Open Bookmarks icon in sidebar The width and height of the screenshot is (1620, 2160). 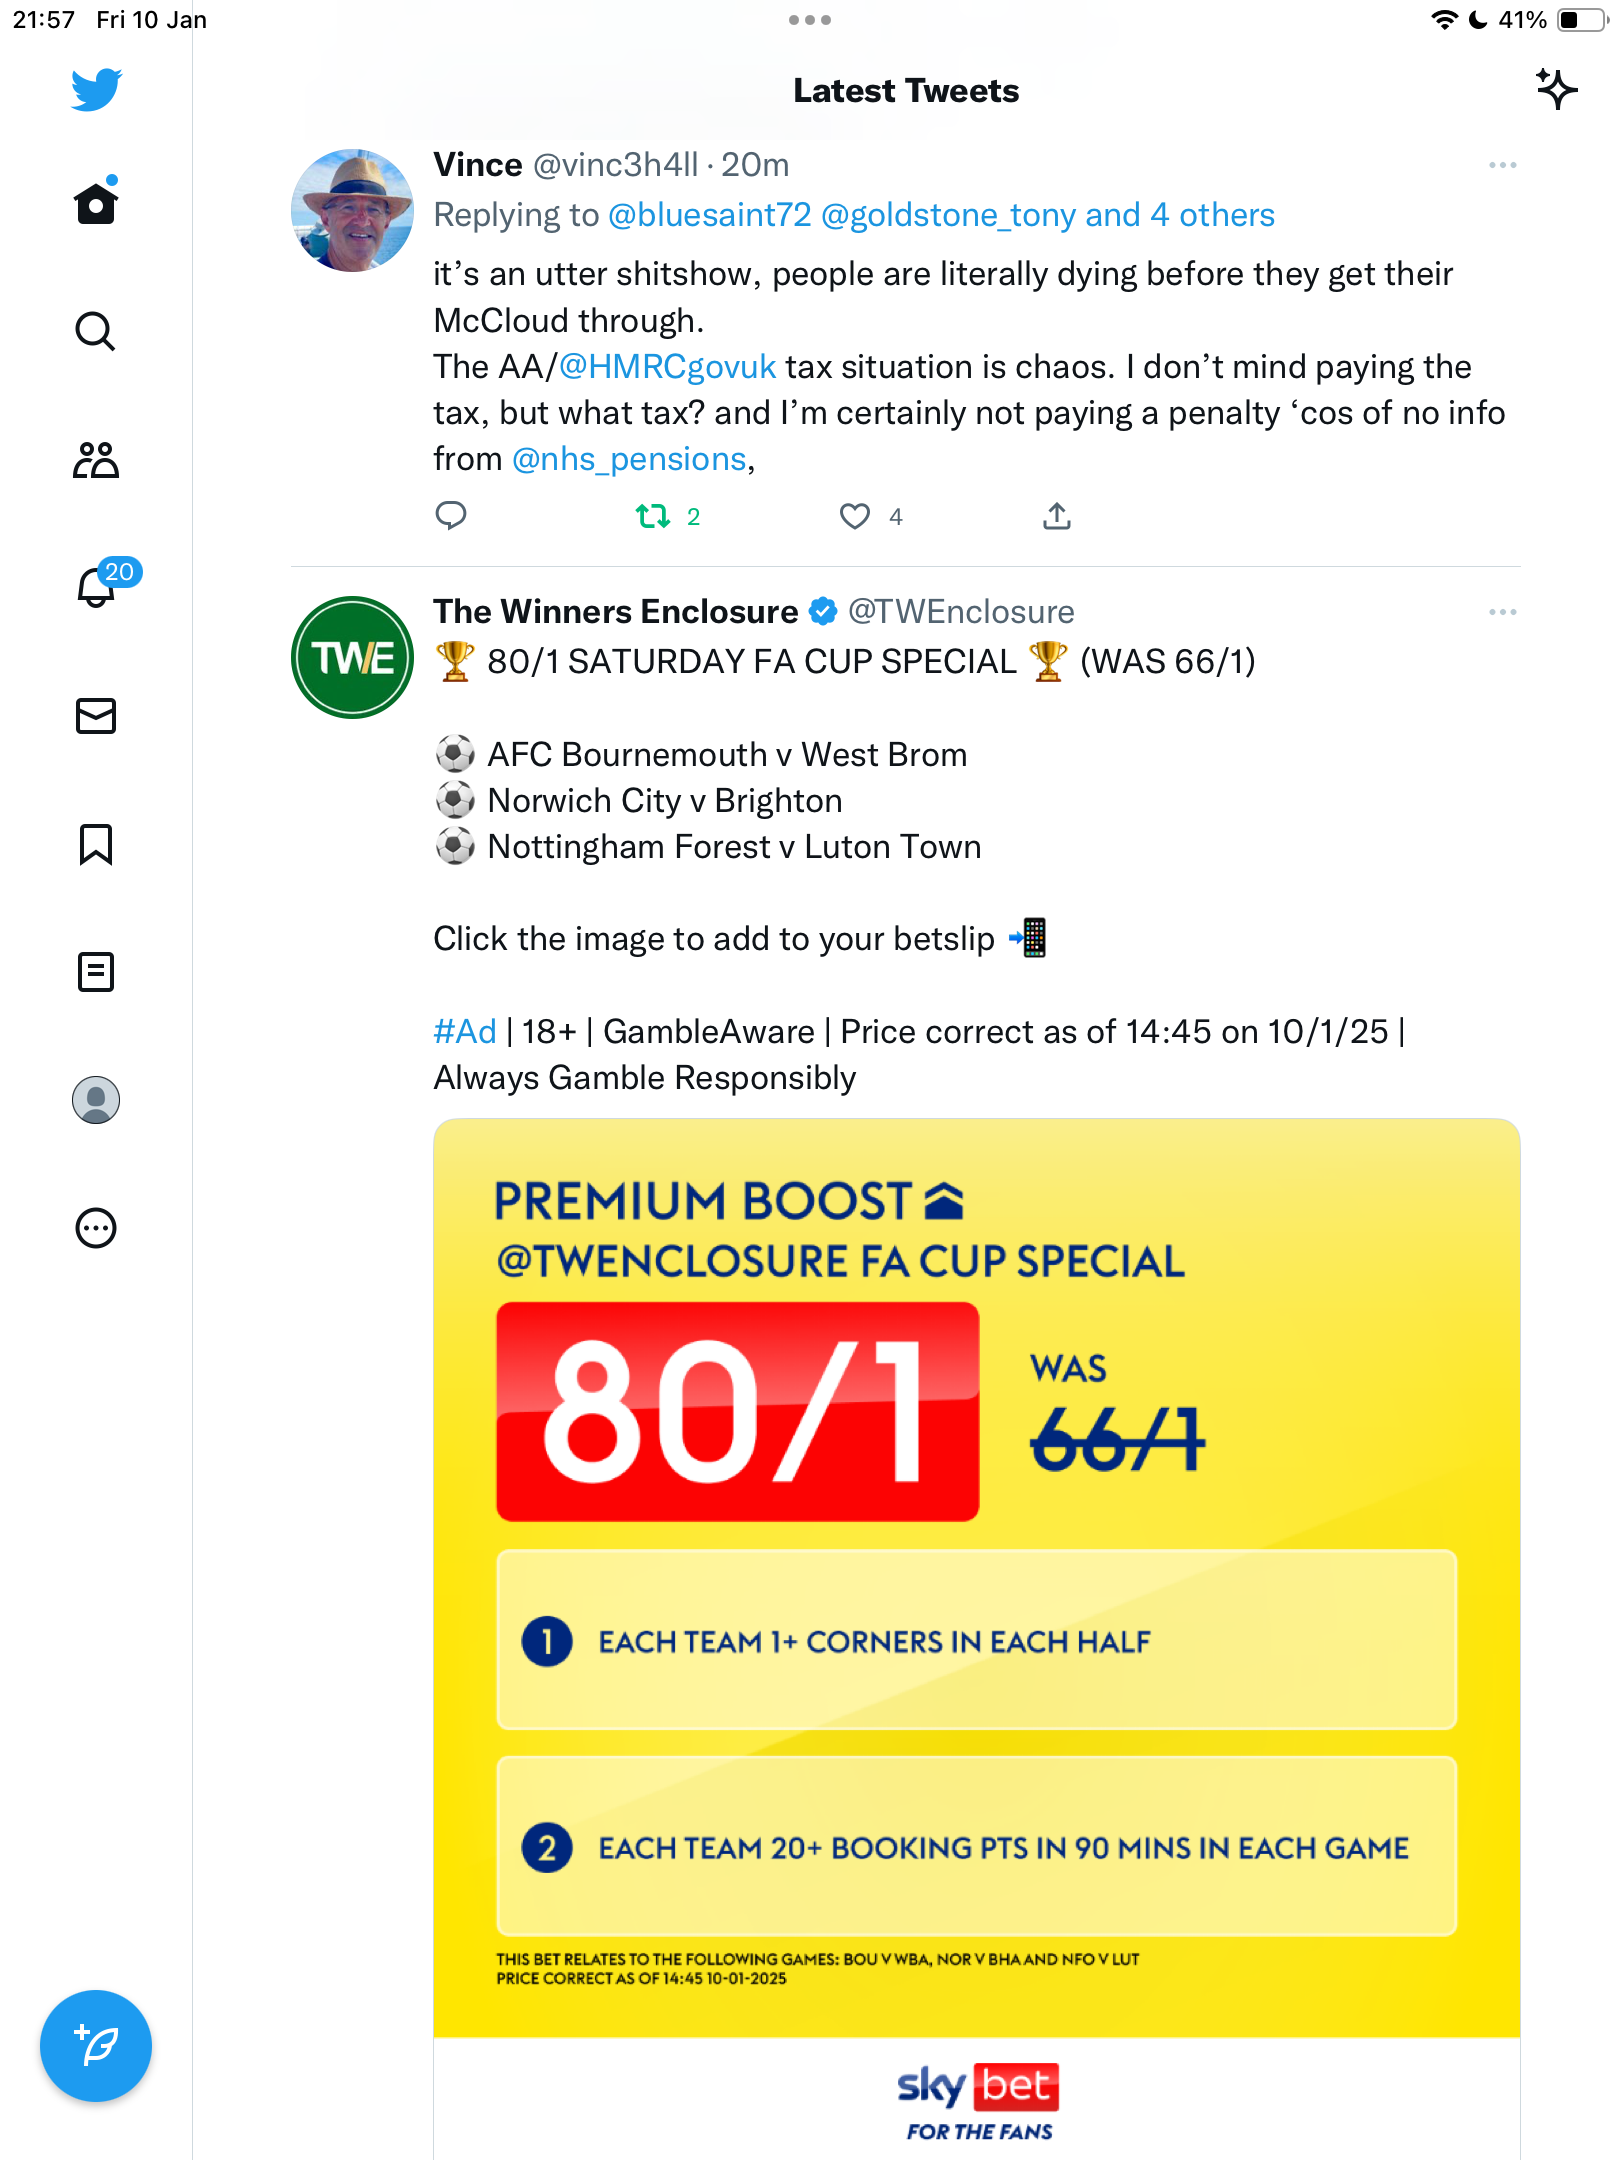(96, 844)
